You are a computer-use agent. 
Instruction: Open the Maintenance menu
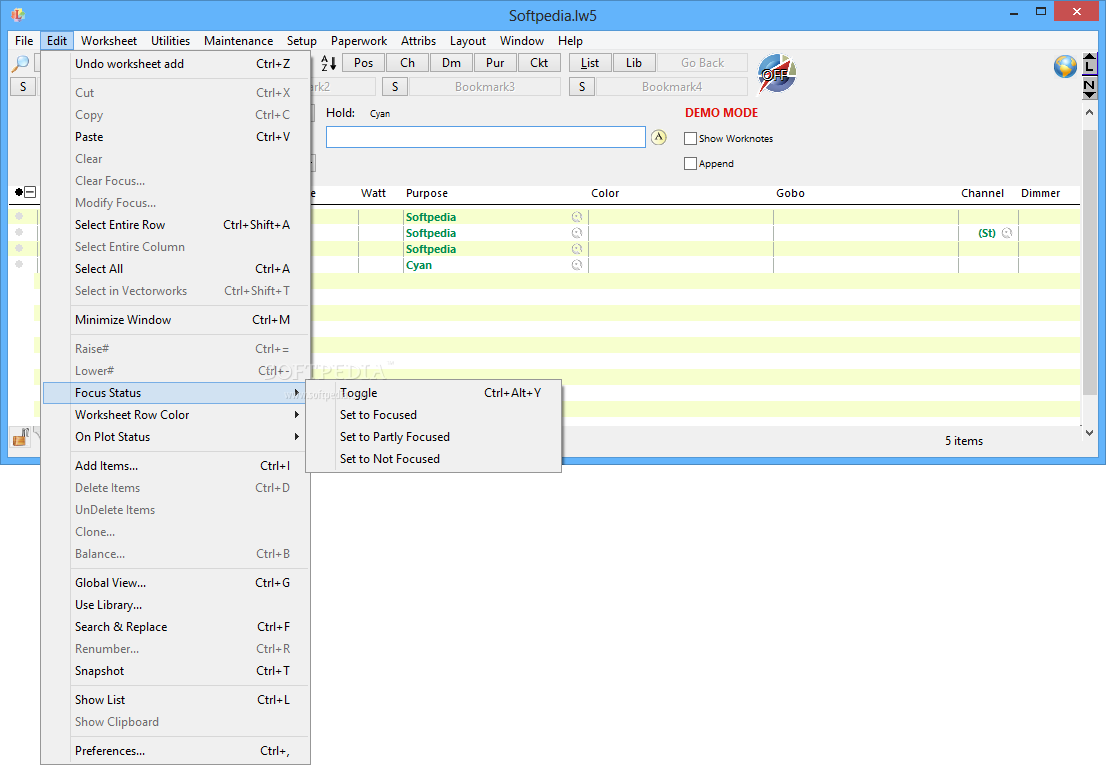tap(238, 41)
